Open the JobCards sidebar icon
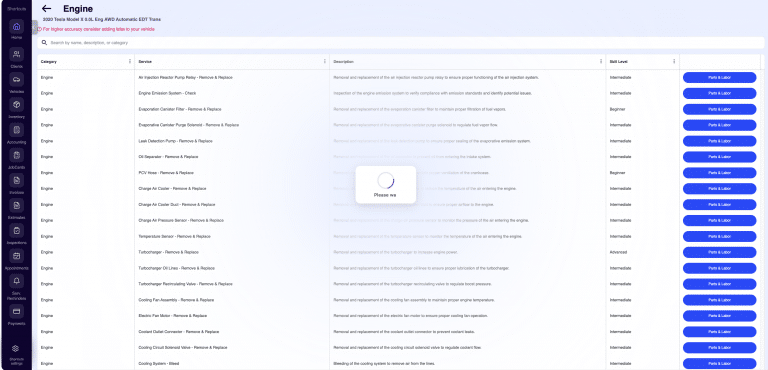Viewport: 768px width, 370px height. pos(16,155)
